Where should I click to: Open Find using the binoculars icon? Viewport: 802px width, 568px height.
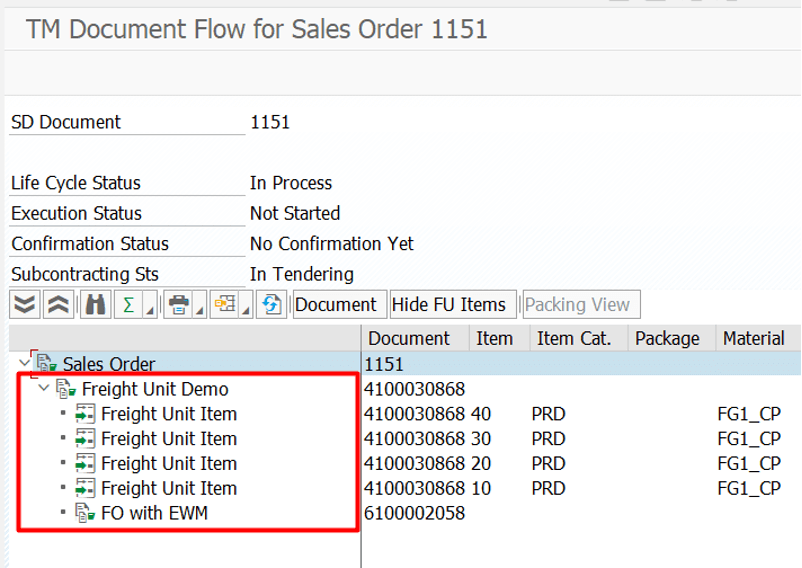pos(96,305)
